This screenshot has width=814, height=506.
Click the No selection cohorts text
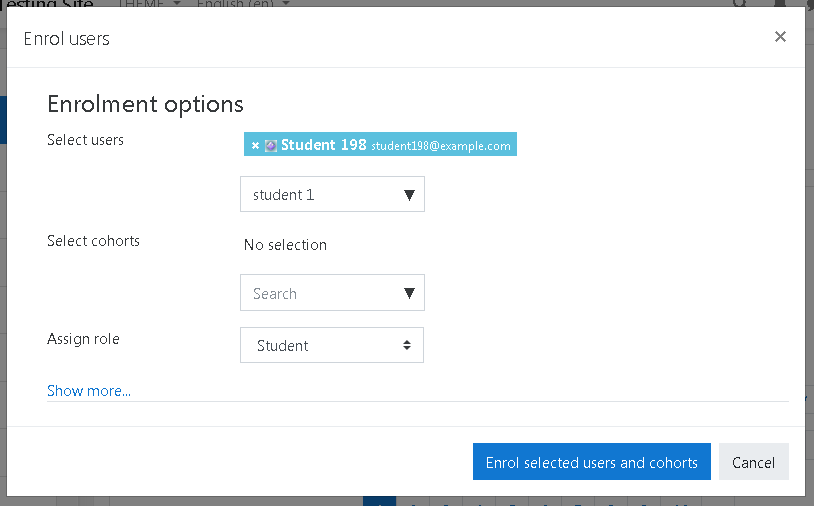(285, 244)
